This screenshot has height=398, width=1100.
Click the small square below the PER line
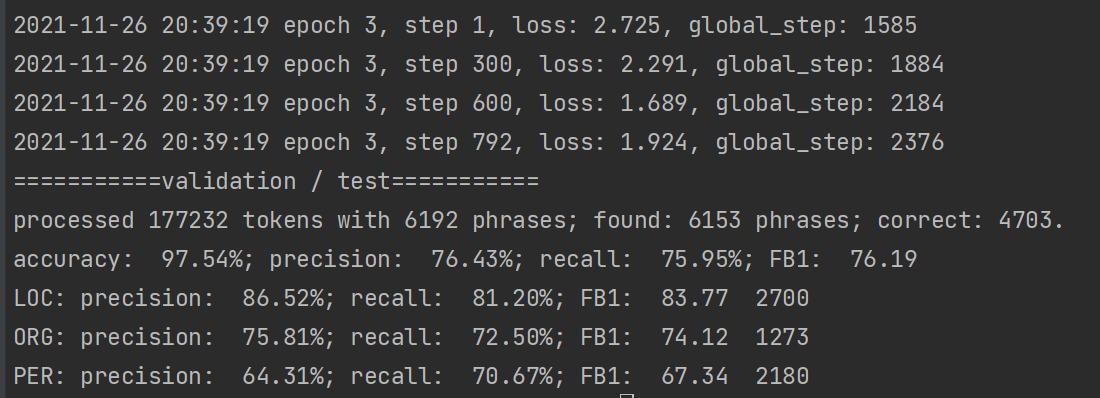pyautogui.click(x=627, y=396)
